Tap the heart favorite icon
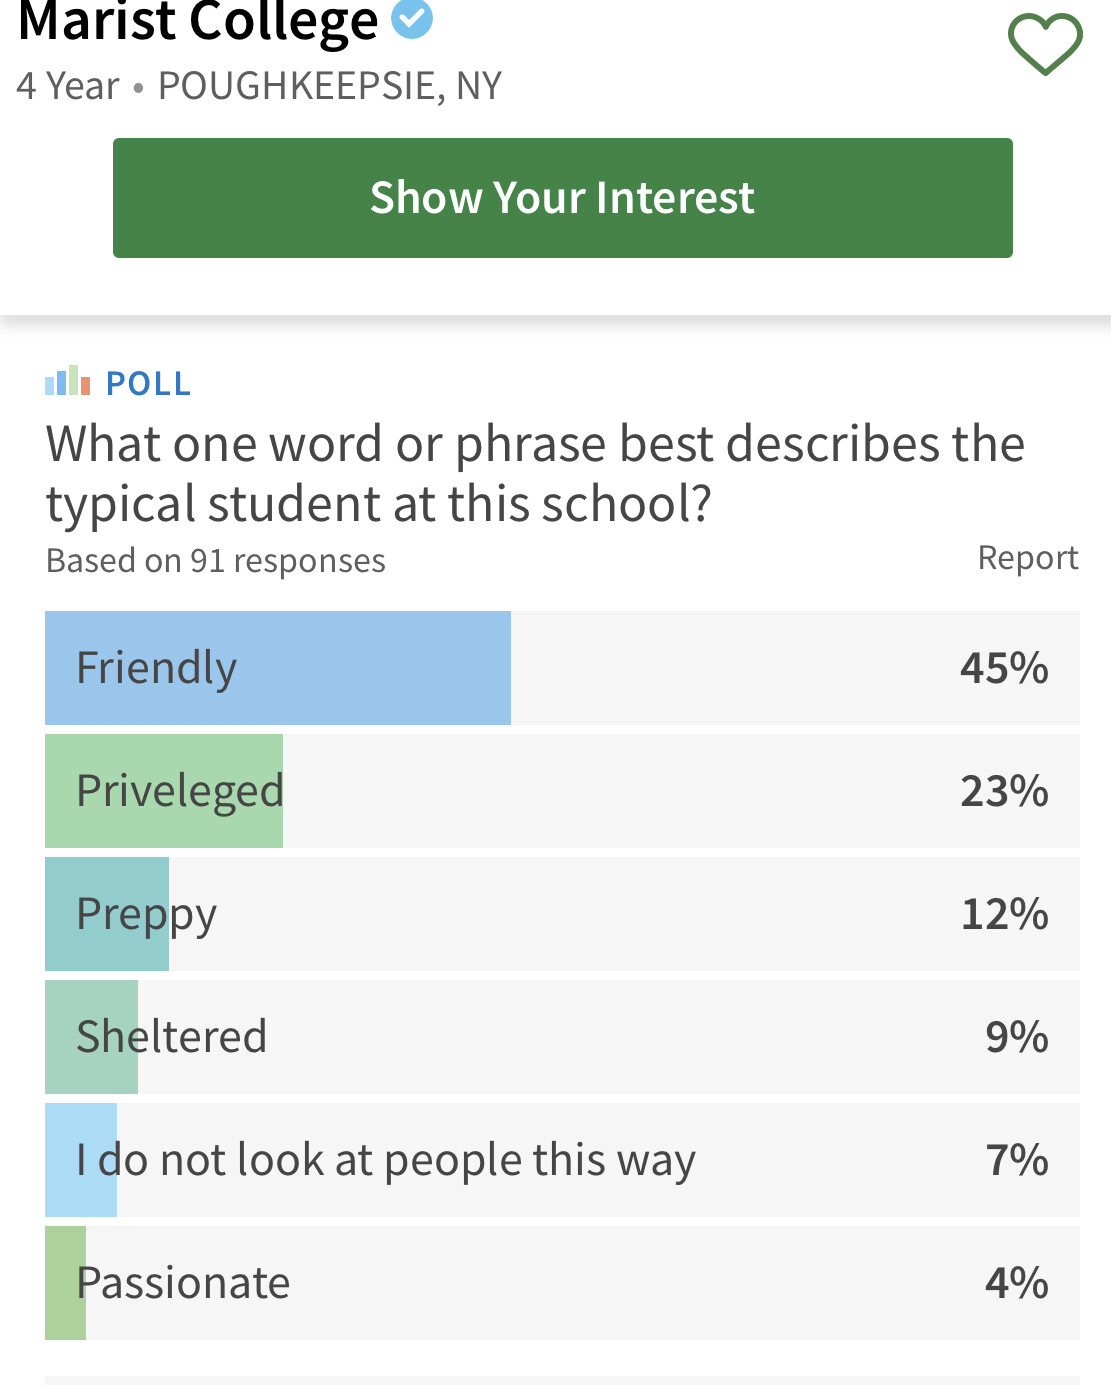Screen dimensions: 1111x1385 click(x=1045, y=43)
